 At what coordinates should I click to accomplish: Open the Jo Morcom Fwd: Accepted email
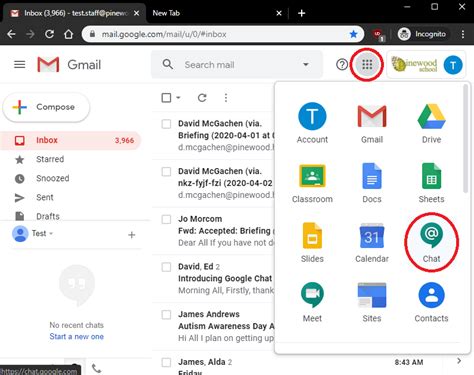[x=213, y=231]
